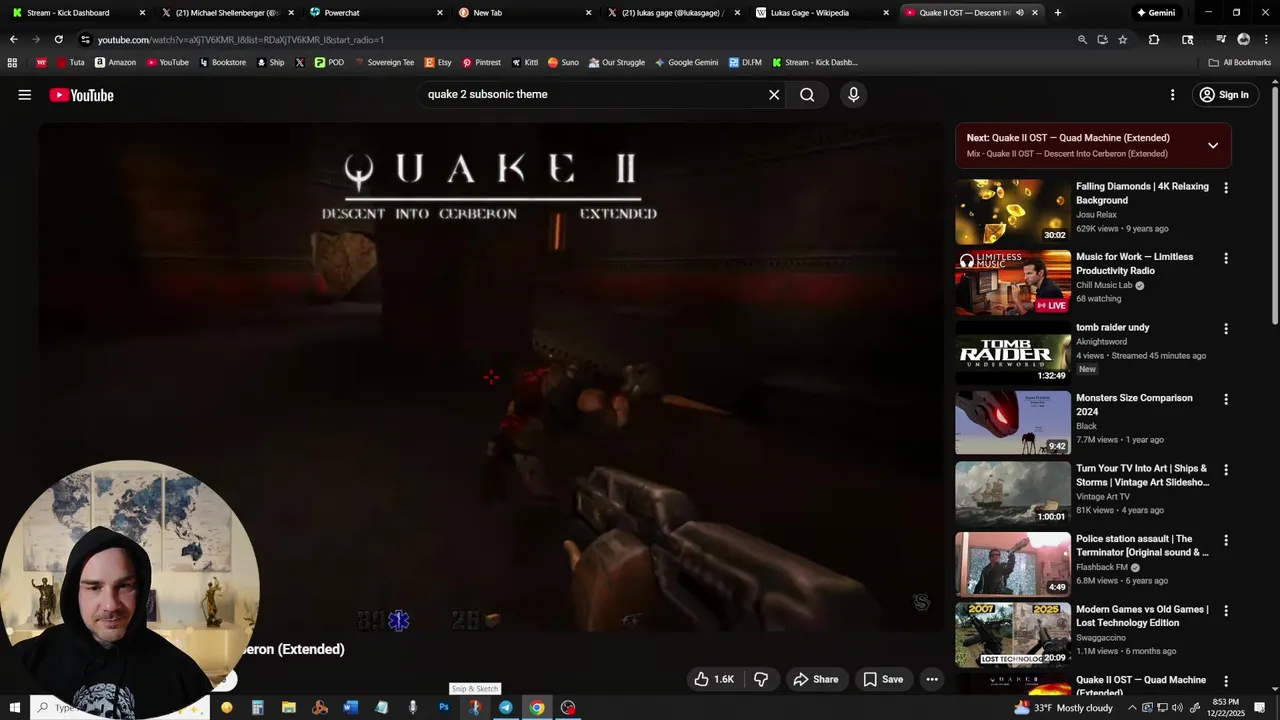The image size is (1280, 720).
Task: Switch to lukas gage X tab
Action: point(673,13)
